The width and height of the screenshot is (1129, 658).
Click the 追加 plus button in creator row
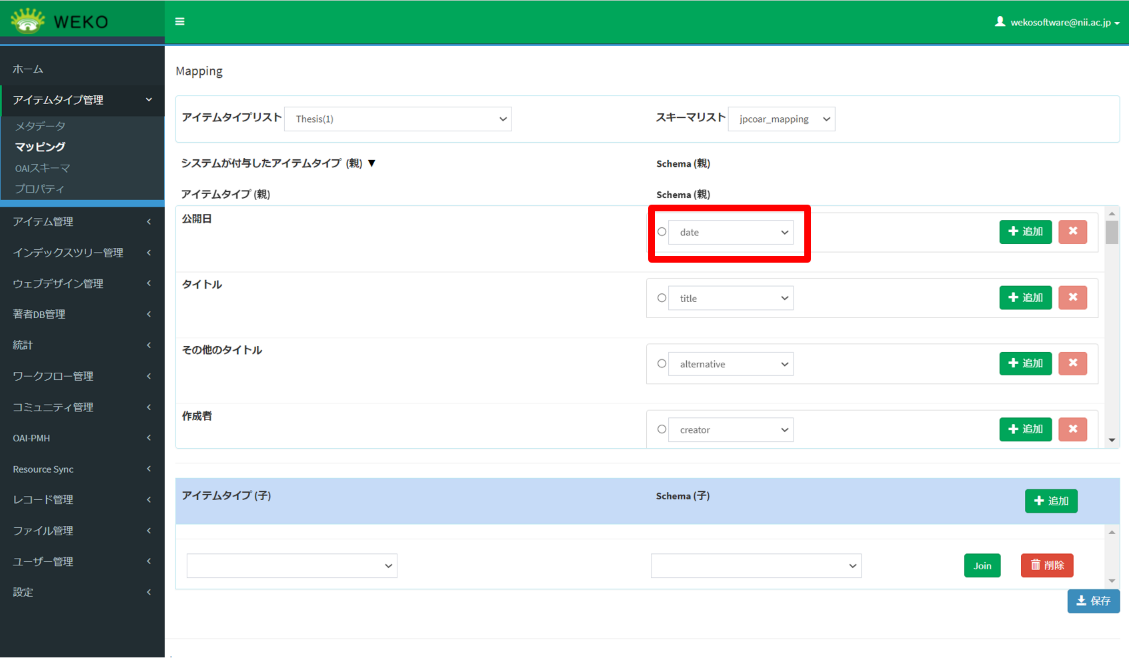point(1025,430)
